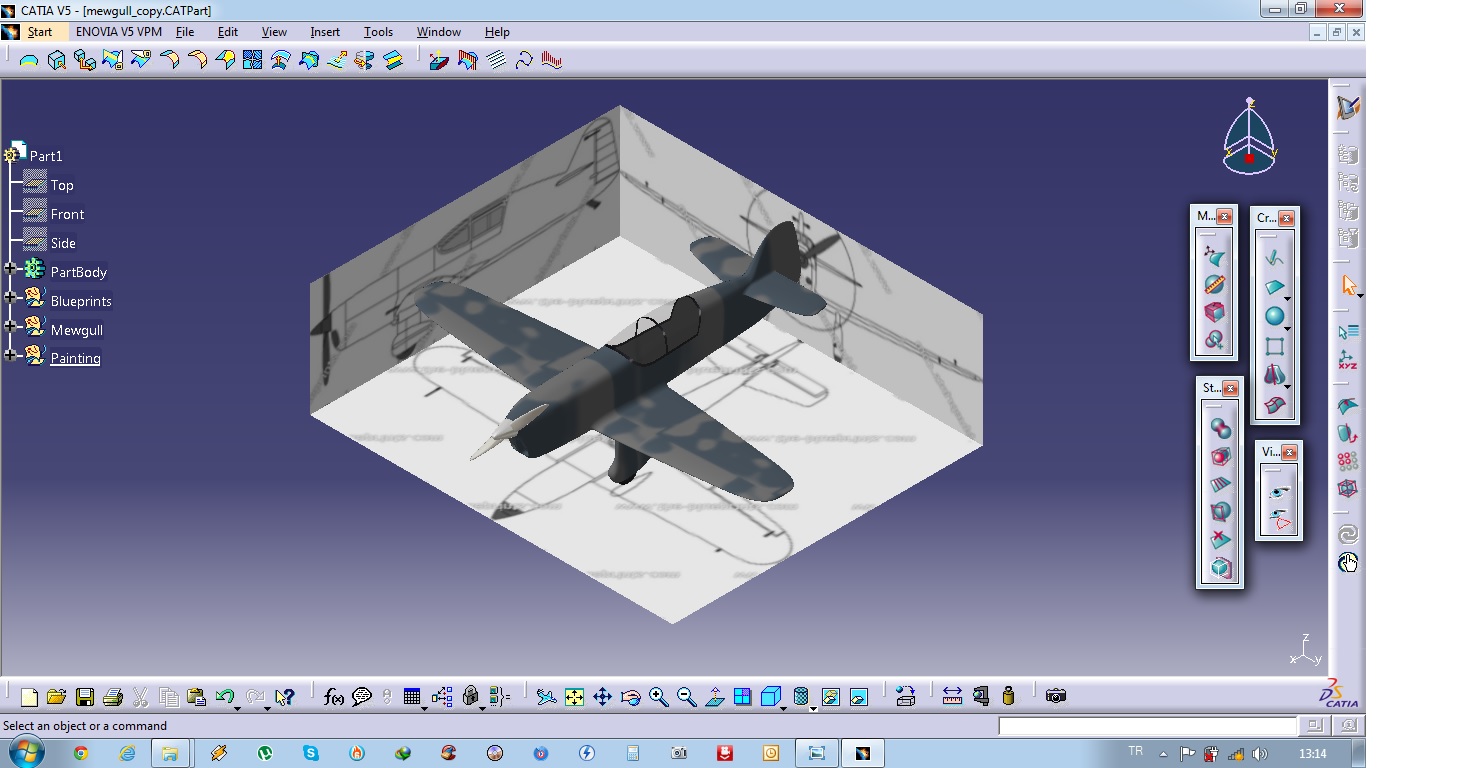This screenshot has width=1465, height=768.
Task: Click the top eye icon in Vi toolbar
Action: point(1280,492)
